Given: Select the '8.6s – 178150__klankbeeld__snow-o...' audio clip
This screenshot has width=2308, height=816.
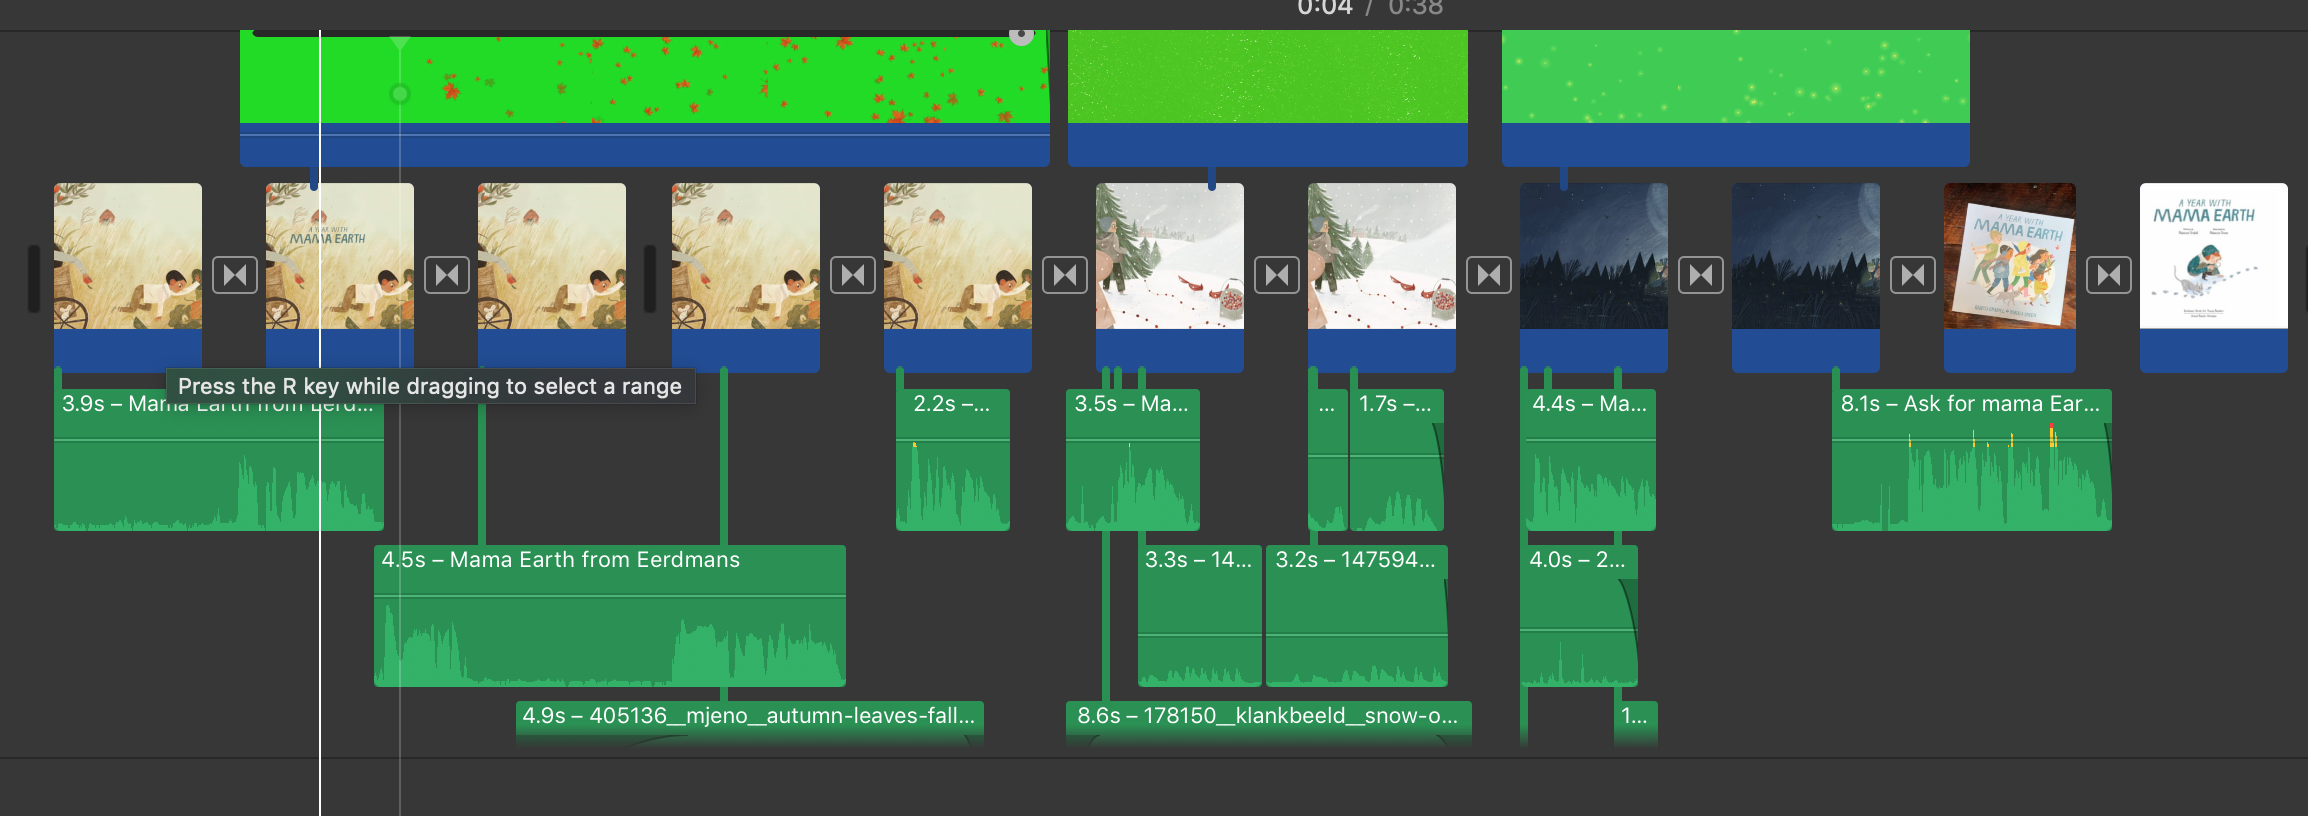Looking at the screenshot, I should click(1269, 724).
